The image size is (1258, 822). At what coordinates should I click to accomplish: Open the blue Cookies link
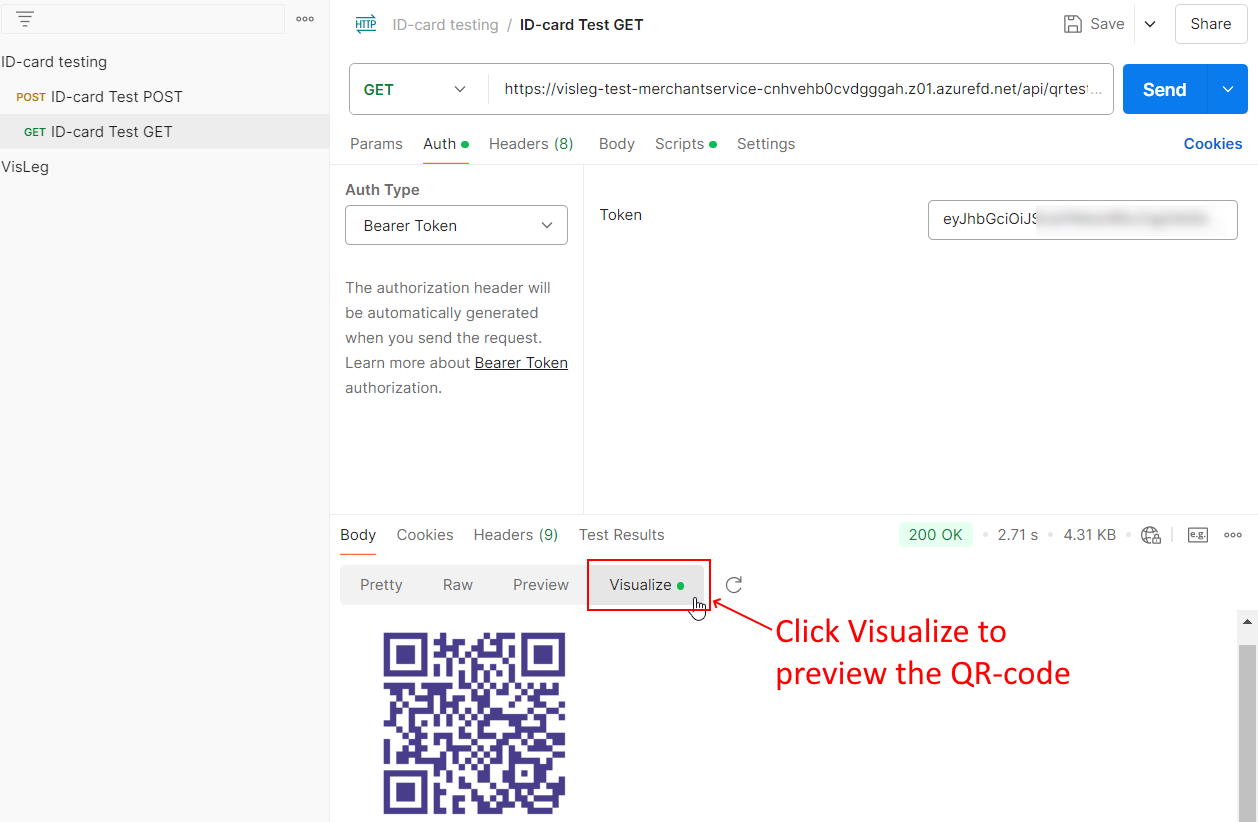[x=1213, y=144]
